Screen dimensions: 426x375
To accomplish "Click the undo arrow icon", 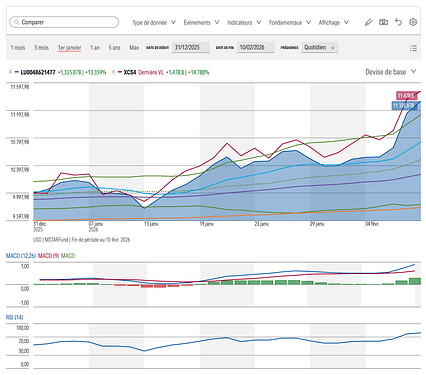I will (398, 22).
